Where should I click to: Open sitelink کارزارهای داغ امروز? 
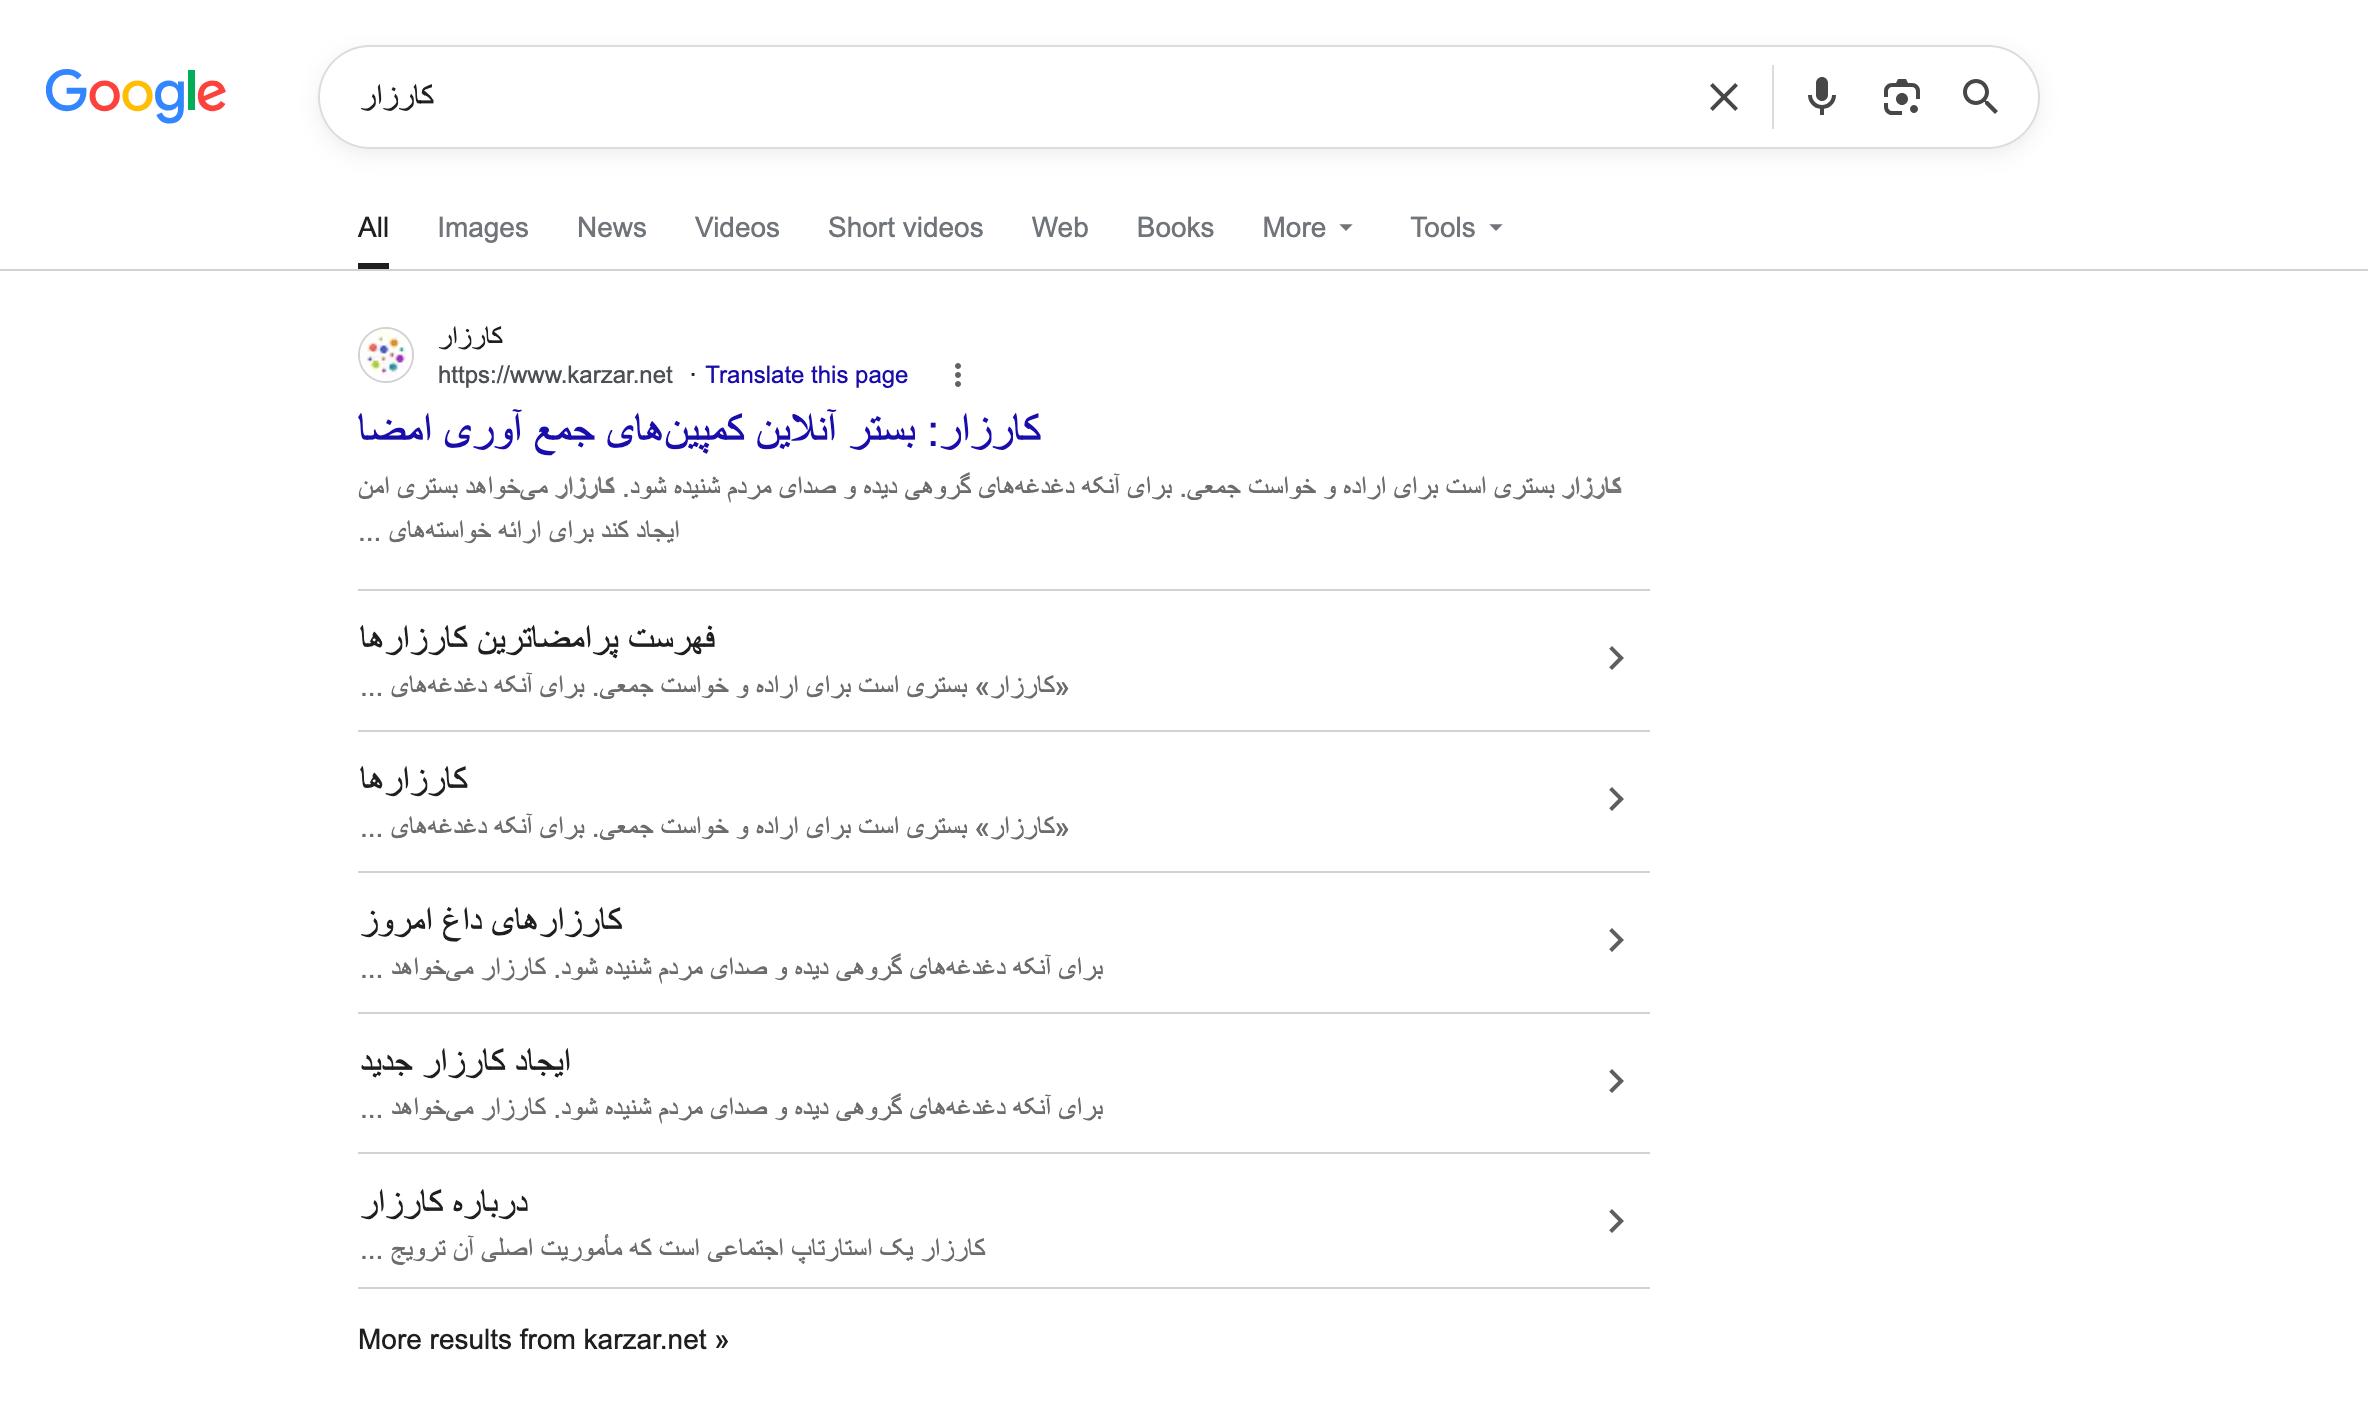491,920
